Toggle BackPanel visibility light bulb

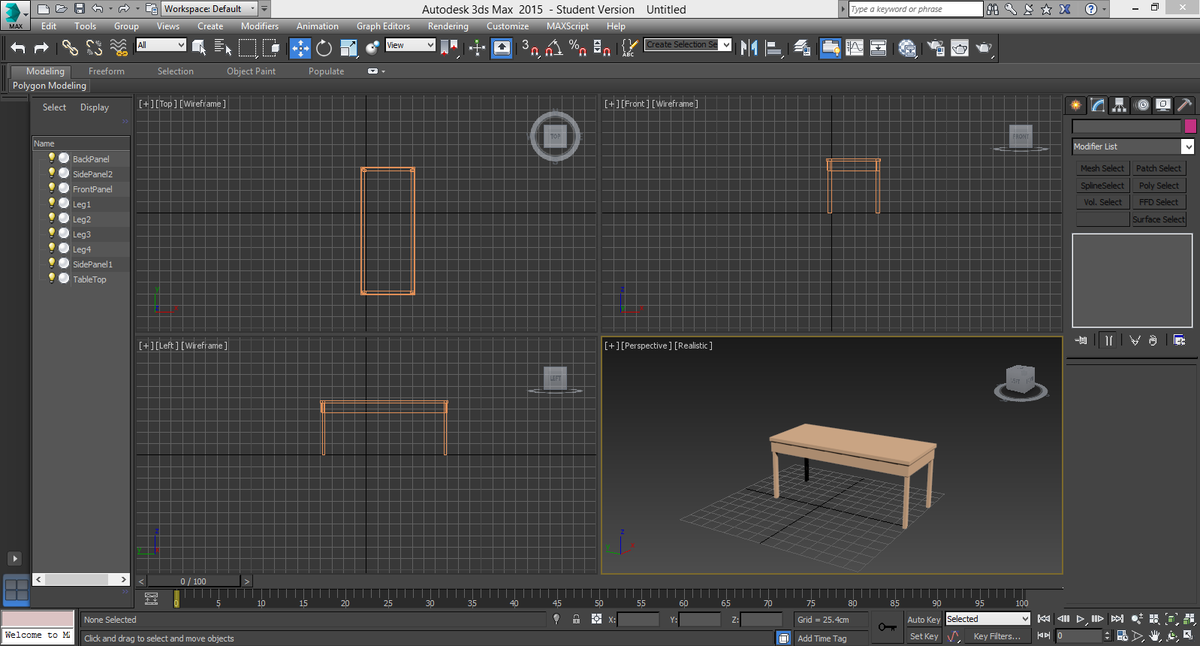coord(52,158)
